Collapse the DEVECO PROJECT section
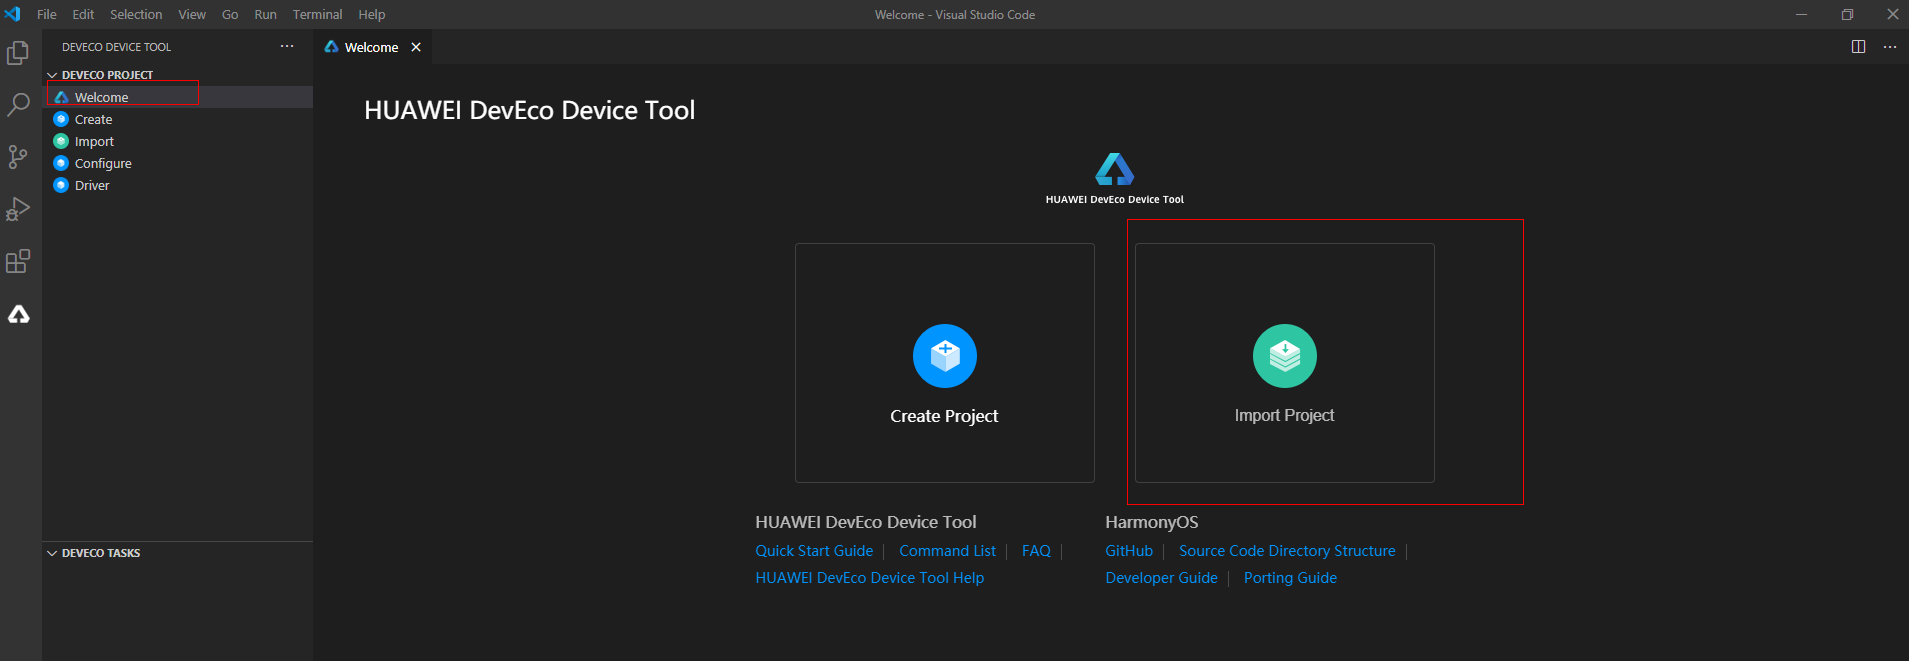The width and height of the screenshot is (1909, 661). coord(53,75)
